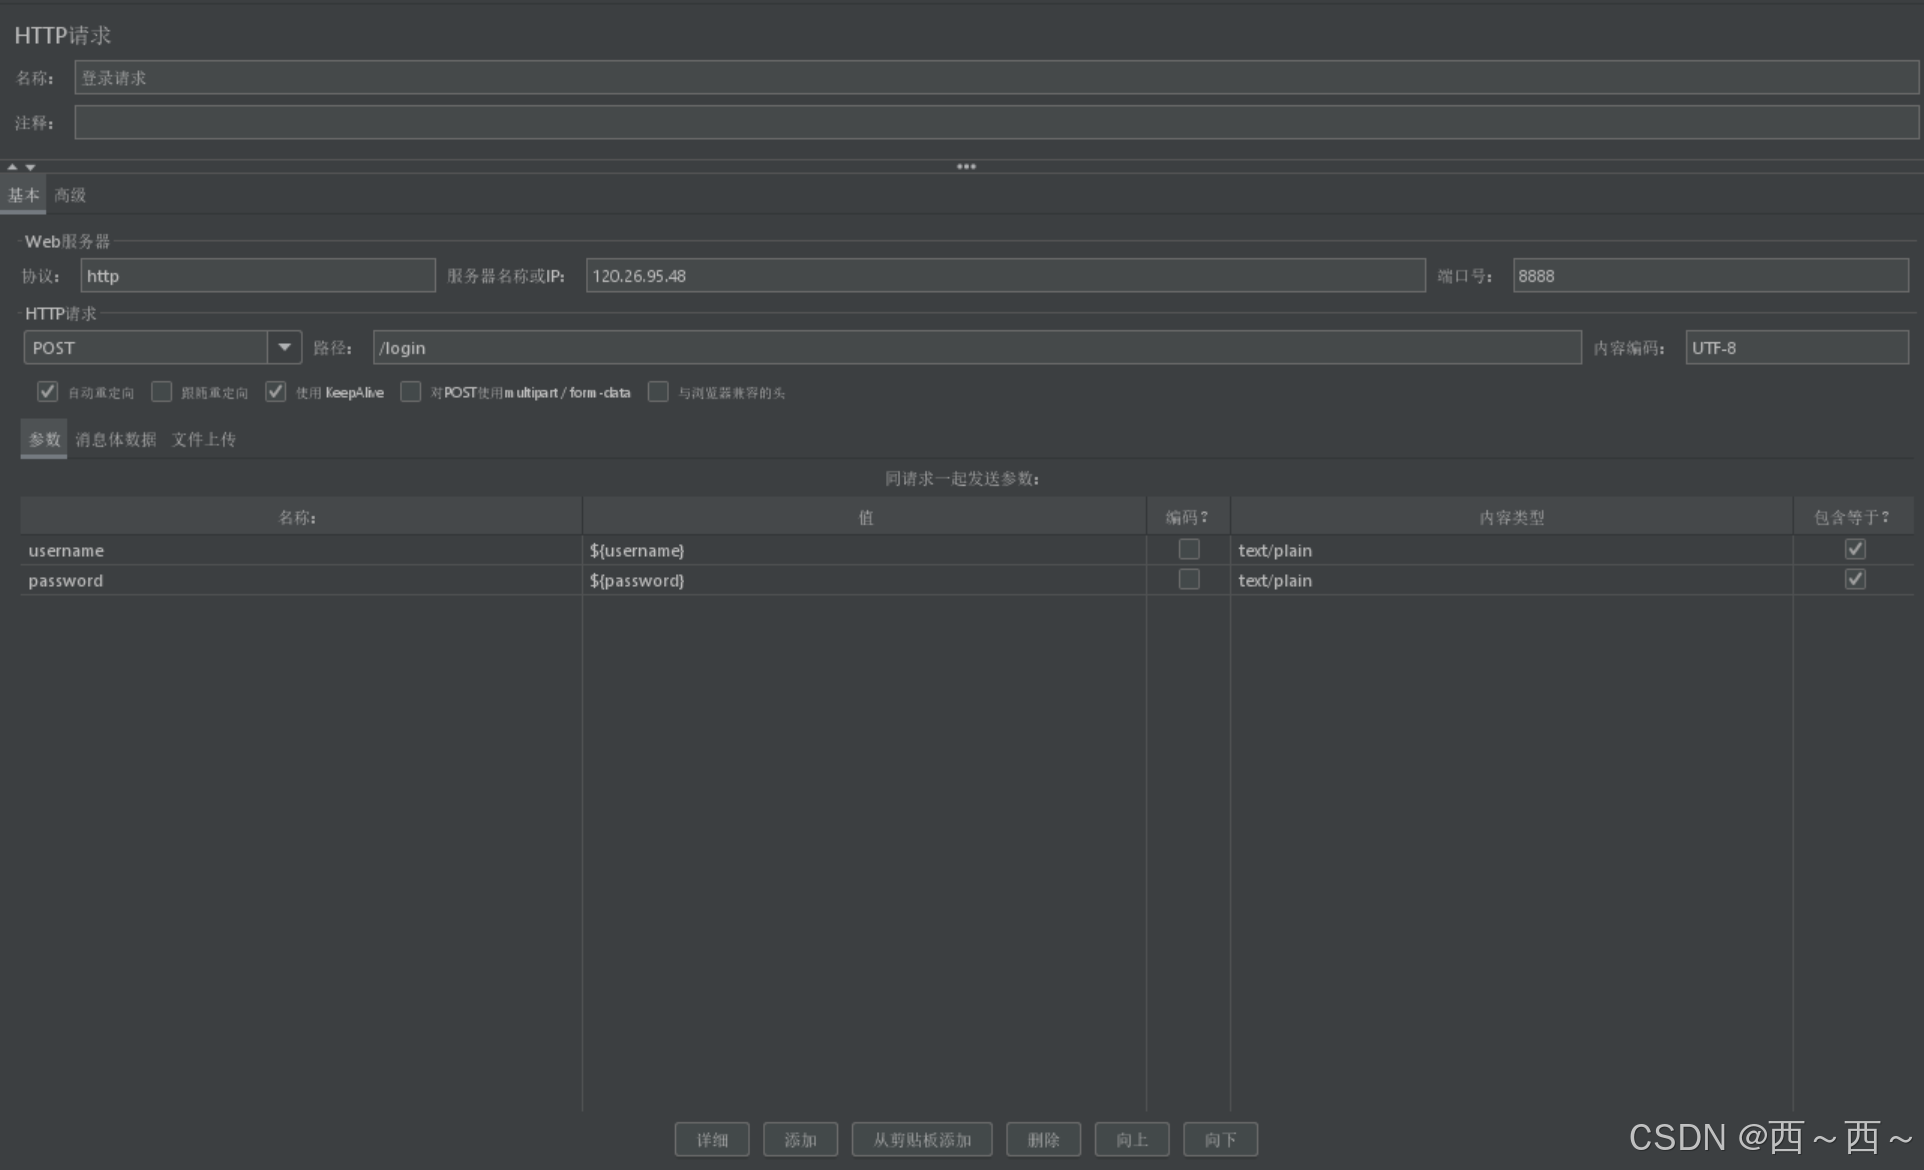Open the 文件上传 tab
Screen dimensions: 1924x1170
(x=203, y=440)
